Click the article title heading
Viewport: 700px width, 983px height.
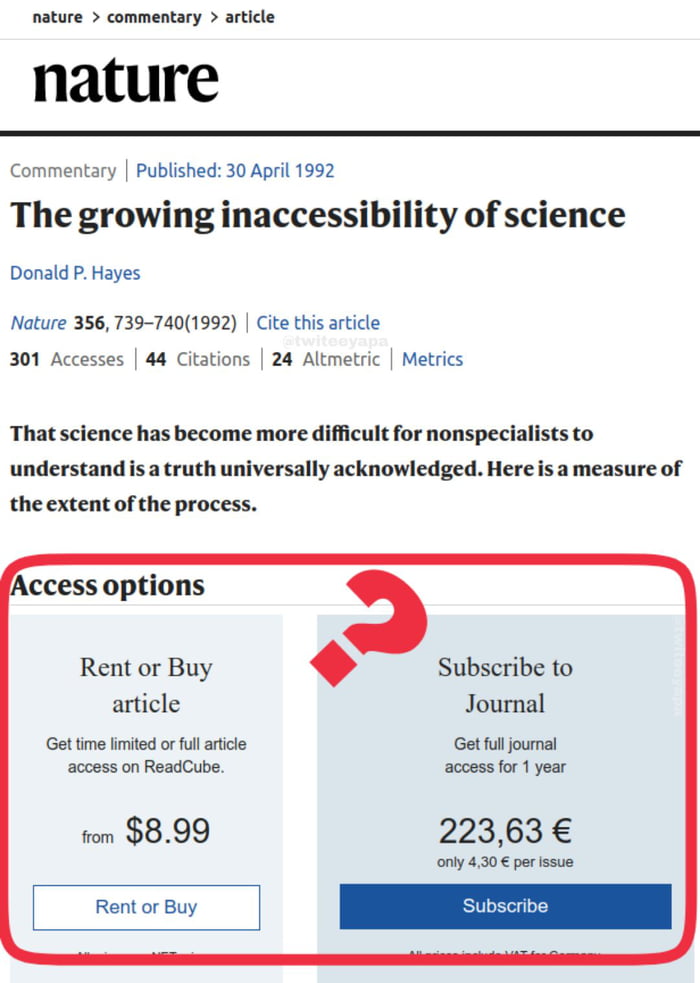tap(318, 216)
